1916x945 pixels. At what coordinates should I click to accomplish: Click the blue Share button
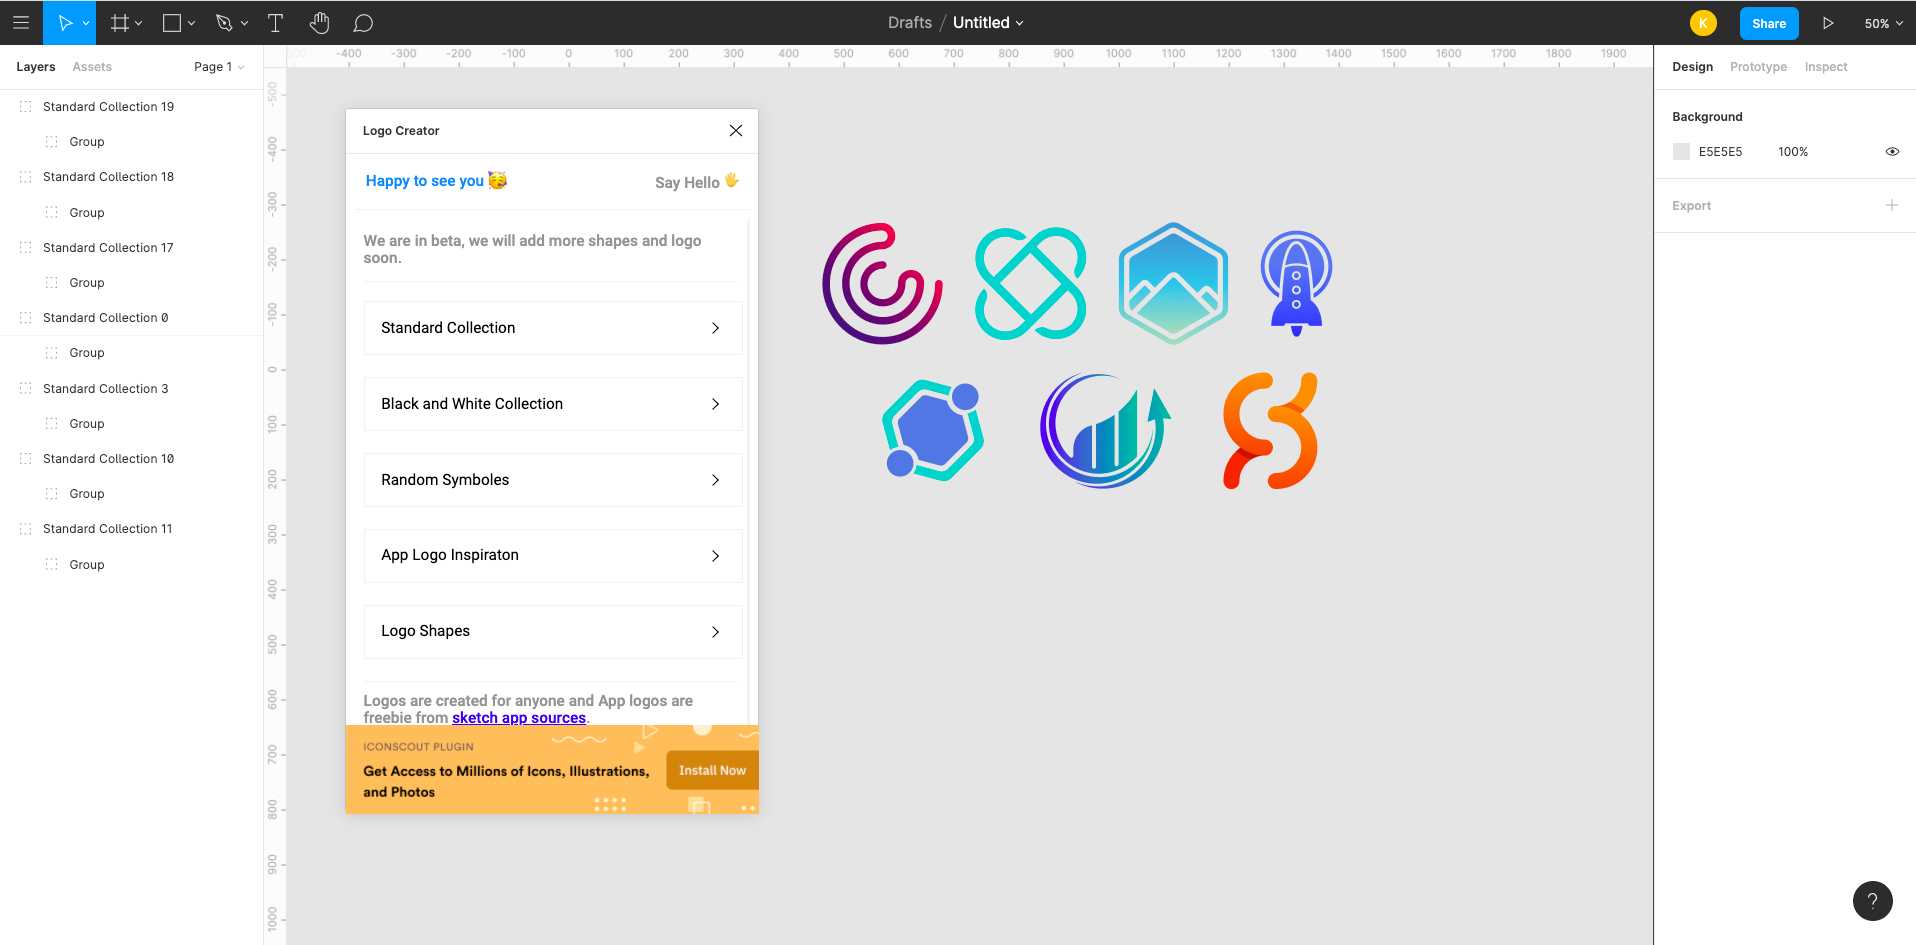1768,23
